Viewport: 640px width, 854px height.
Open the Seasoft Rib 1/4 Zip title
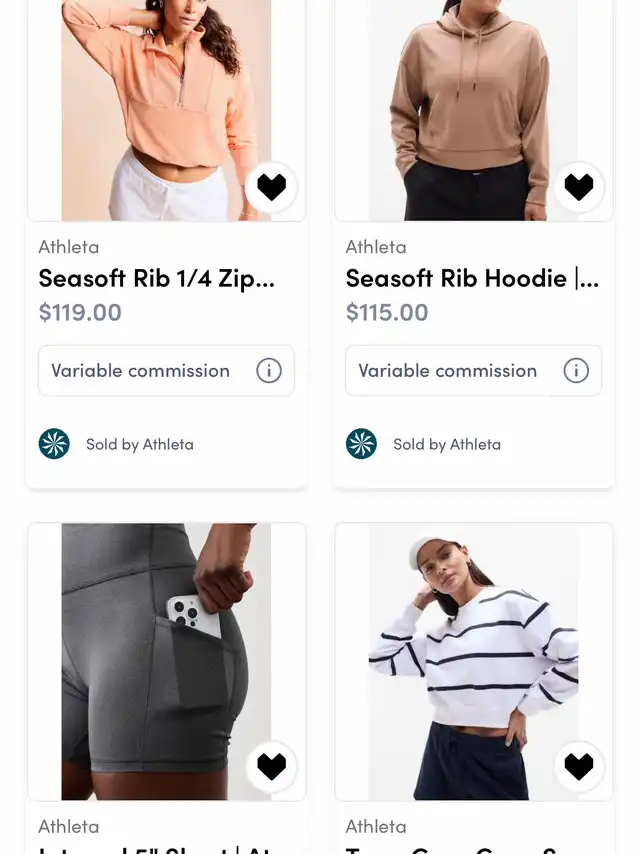pyautogui.click(x=156, y=278)
